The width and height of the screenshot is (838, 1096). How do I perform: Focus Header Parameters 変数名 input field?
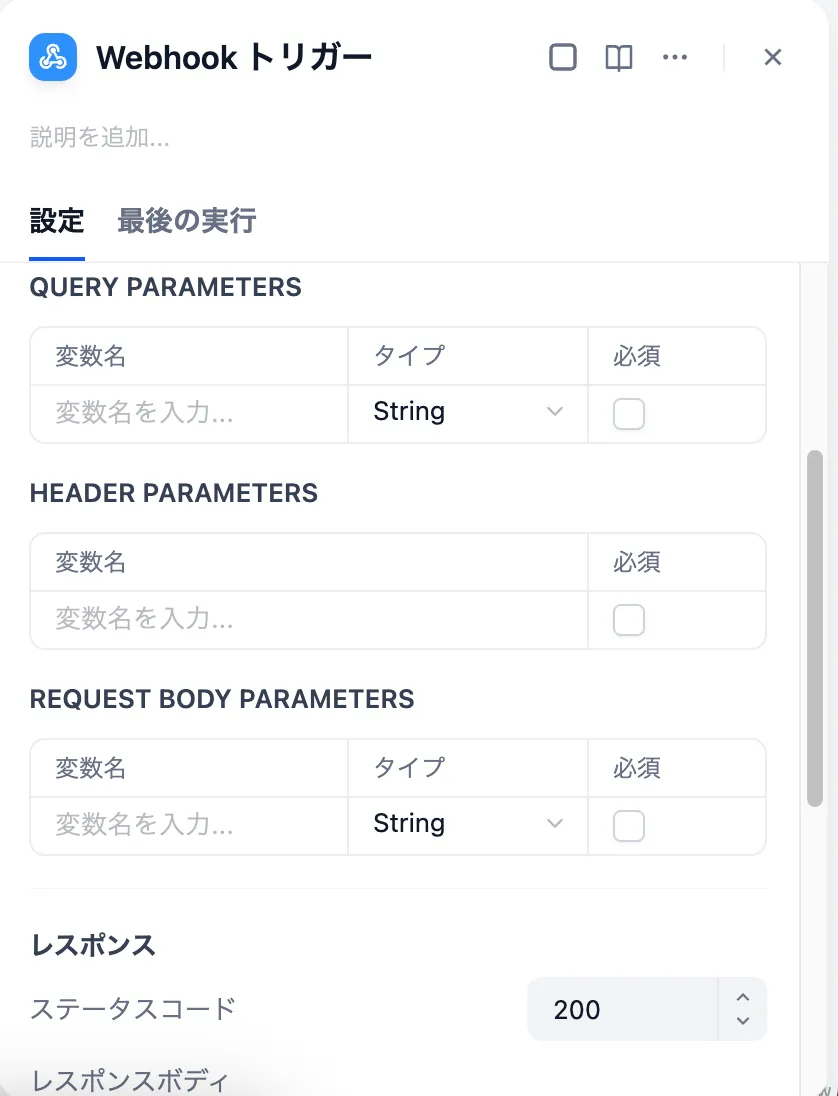pyautogui.click(x=308, y=619)
